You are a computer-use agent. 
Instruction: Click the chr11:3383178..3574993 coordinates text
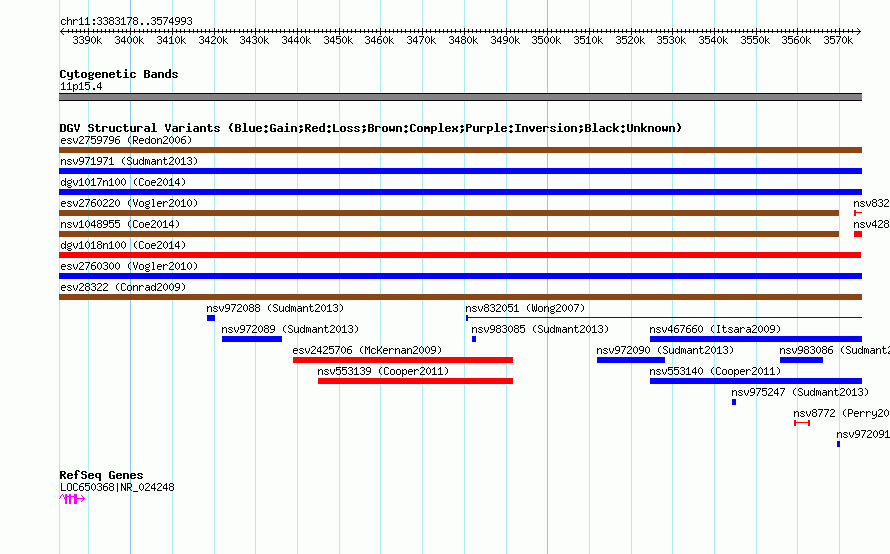127,22
